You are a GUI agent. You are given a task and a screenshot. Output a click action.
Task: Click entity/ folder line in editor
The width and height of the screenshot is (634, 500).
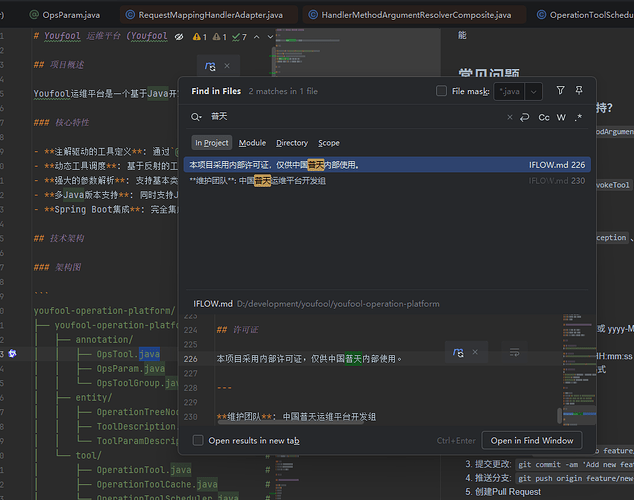(x=93, y=397)
